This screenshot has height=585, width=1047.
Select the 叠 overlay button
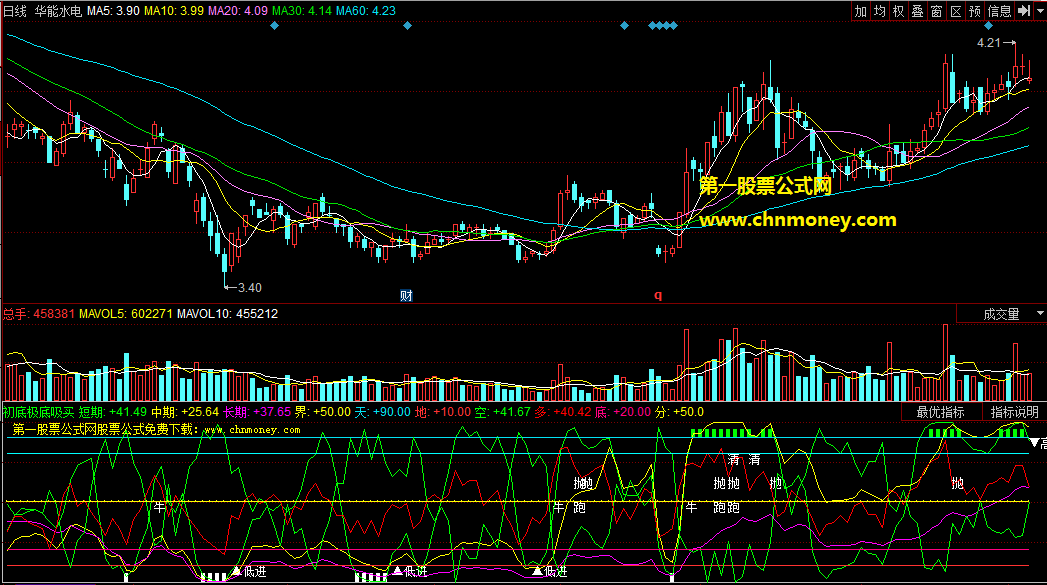click(x=918, y=11)
